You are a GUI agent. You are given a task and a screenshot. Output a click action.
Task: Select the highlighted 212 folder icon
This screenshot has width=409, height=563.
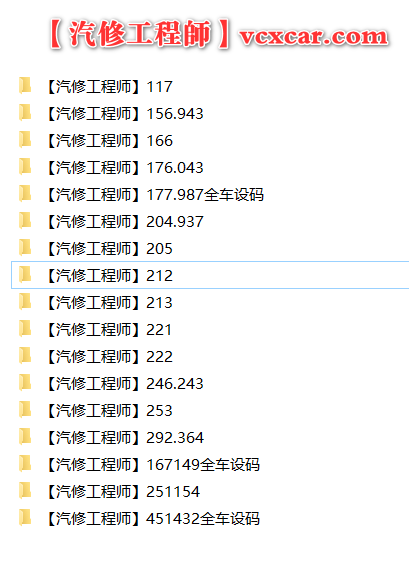[x=25, y=275]
